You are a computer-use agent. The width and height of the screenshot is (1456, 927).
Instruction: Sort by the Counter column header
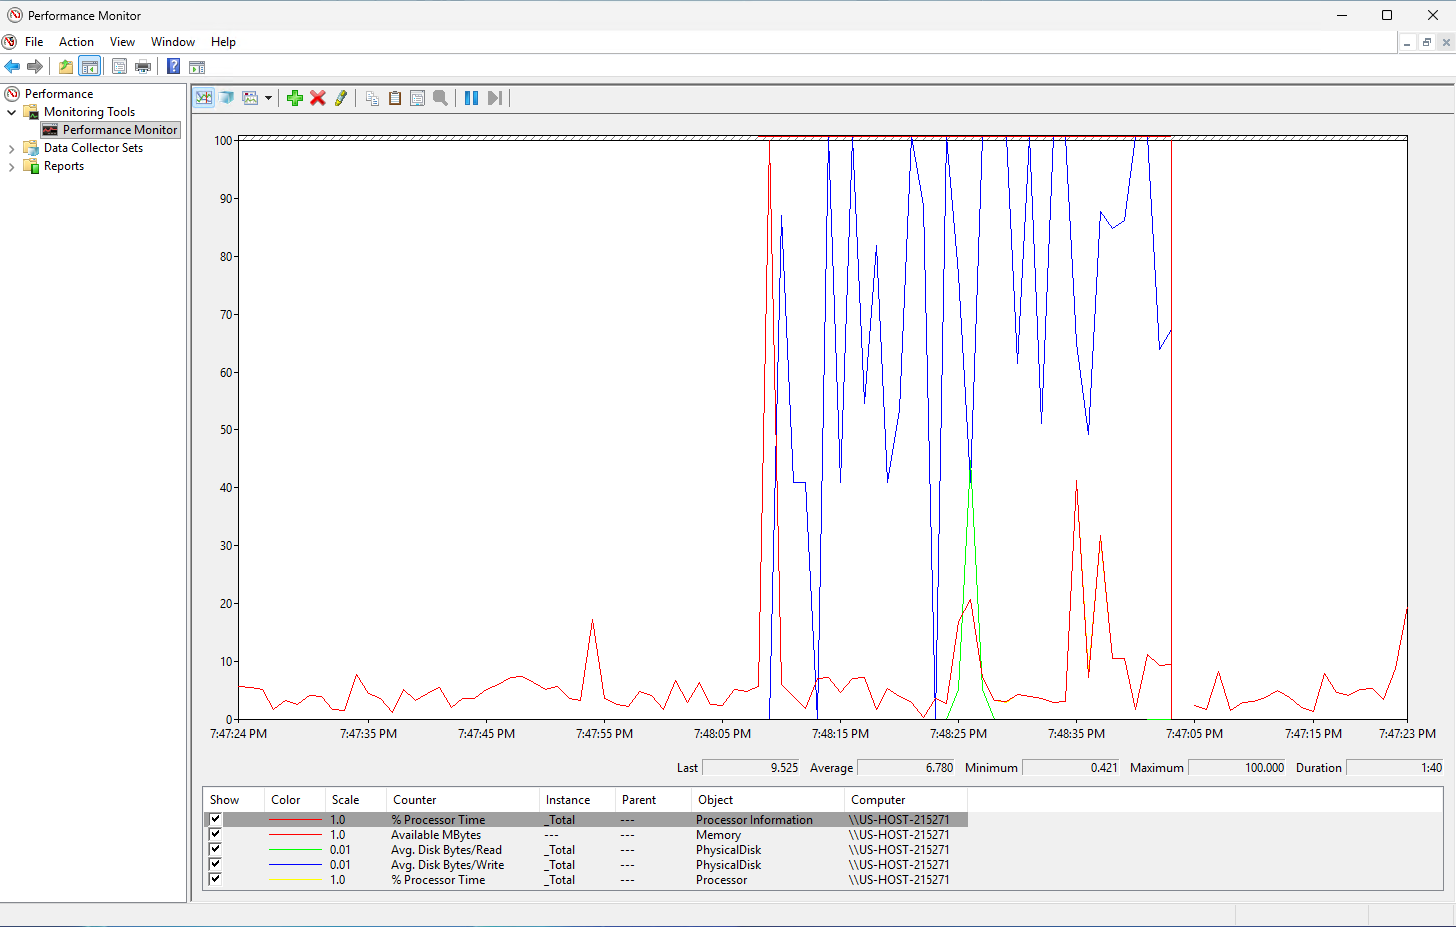point(462,800)
